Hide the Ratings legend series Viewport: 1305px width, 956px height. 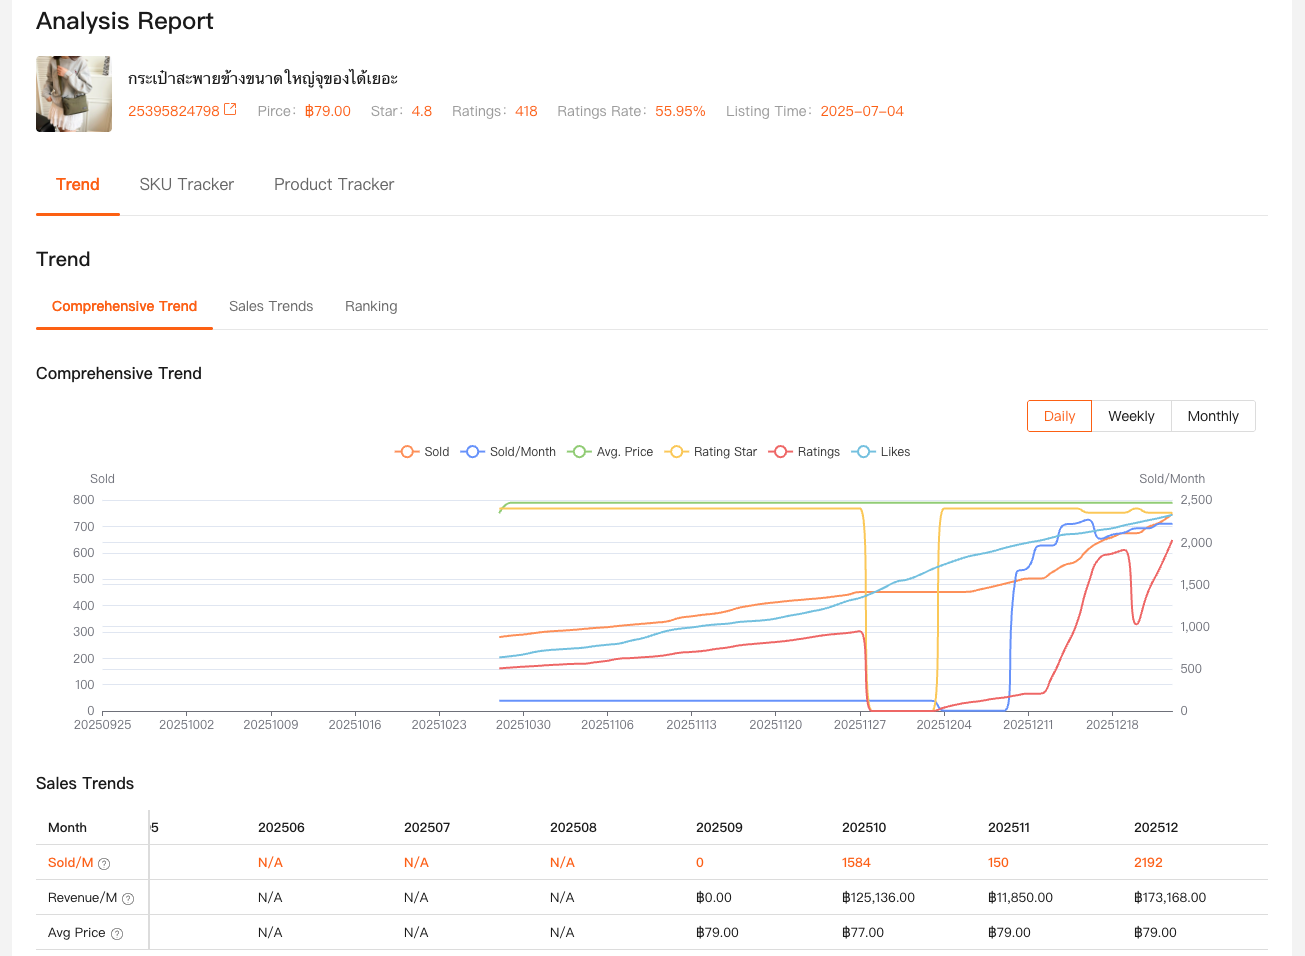click(x=804, y=452)
